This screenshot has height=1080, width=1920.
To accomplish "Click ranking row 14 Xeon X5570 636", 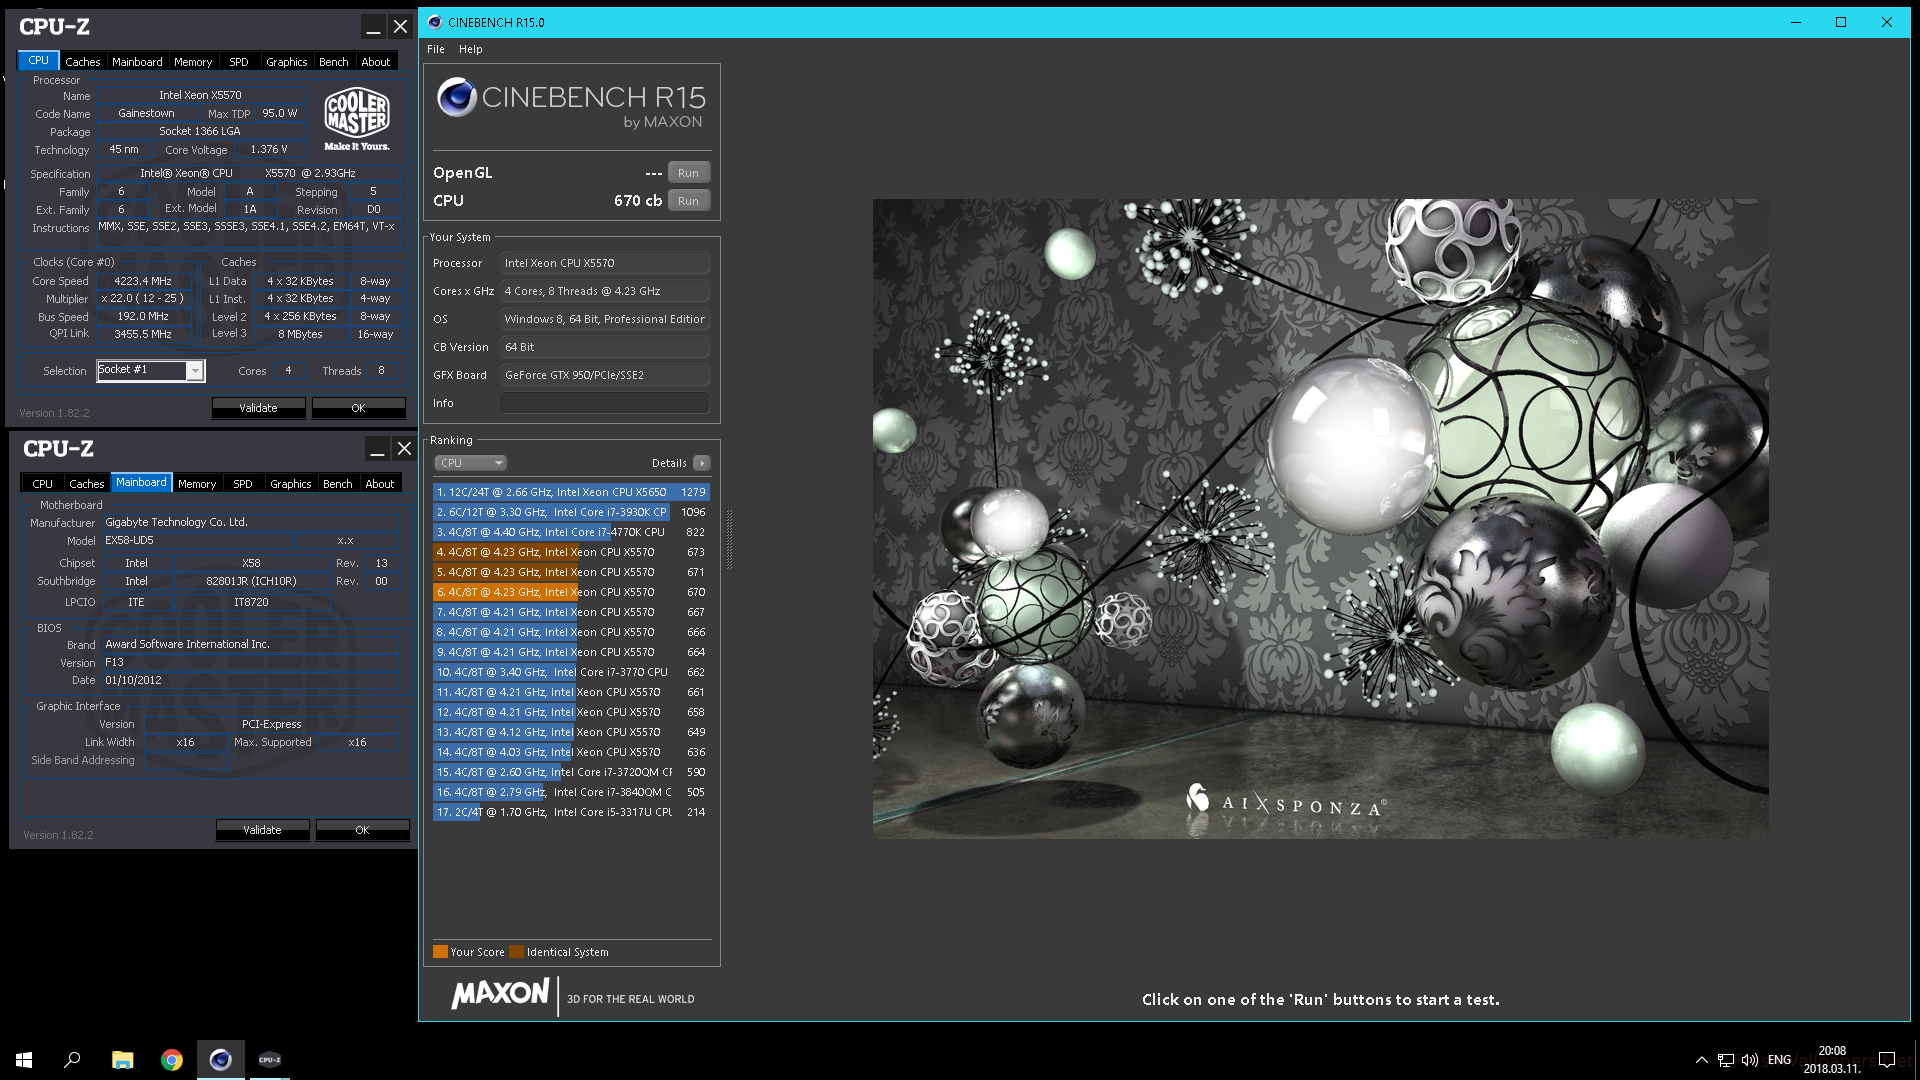I will pyautogui.click(x=571, y=752).
